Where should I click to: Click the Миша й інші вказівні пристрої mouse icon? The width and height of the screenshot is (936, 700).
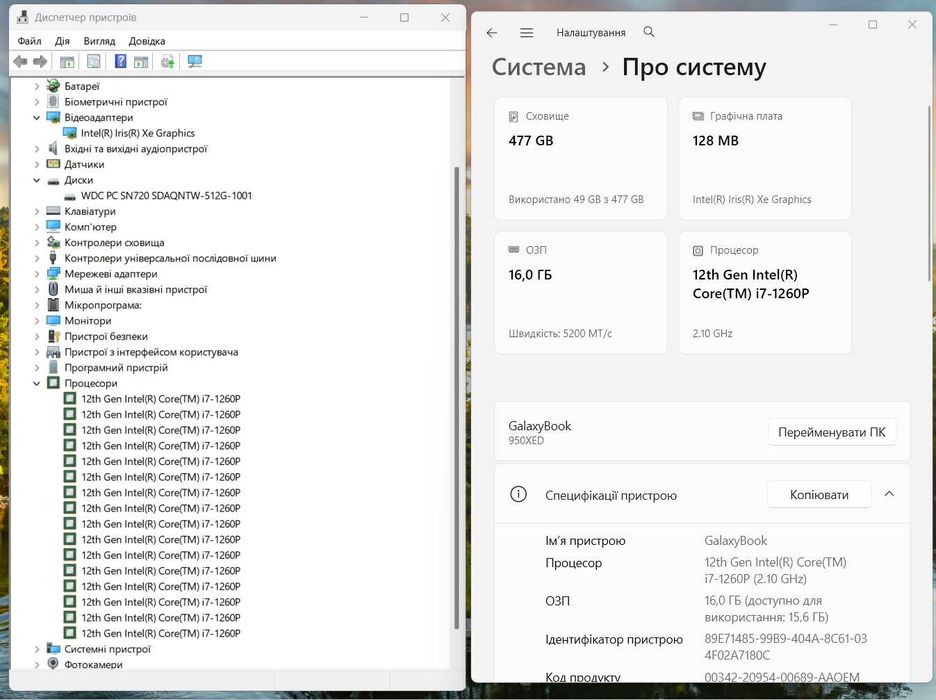click(53, 289)
